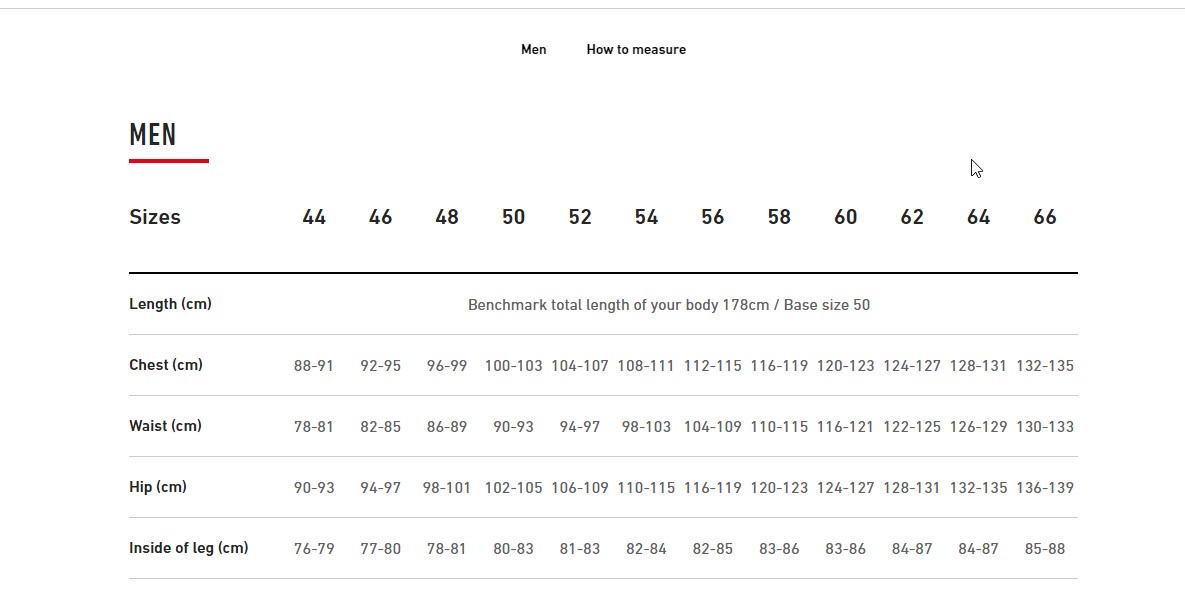This screenshot has width=1185, height=606.
Task: Select size 50 column header
Action: 513,217
